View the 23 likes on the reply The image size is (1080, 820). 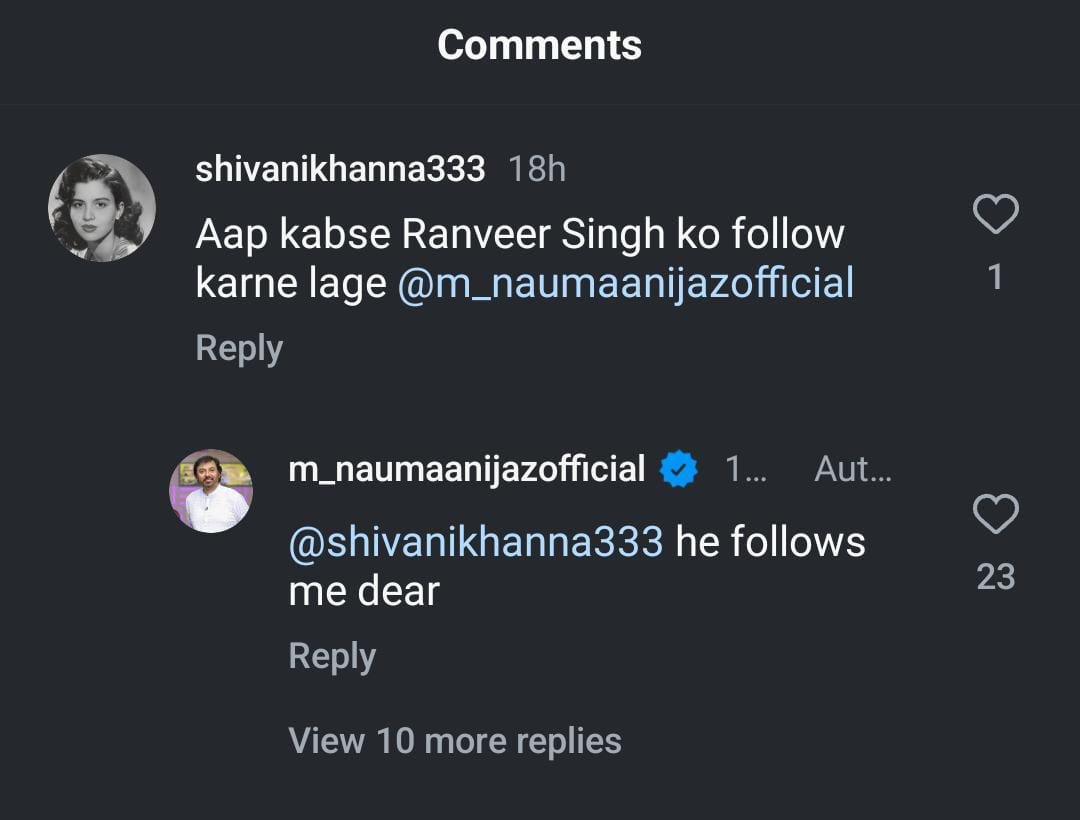[x=995, y=577]
